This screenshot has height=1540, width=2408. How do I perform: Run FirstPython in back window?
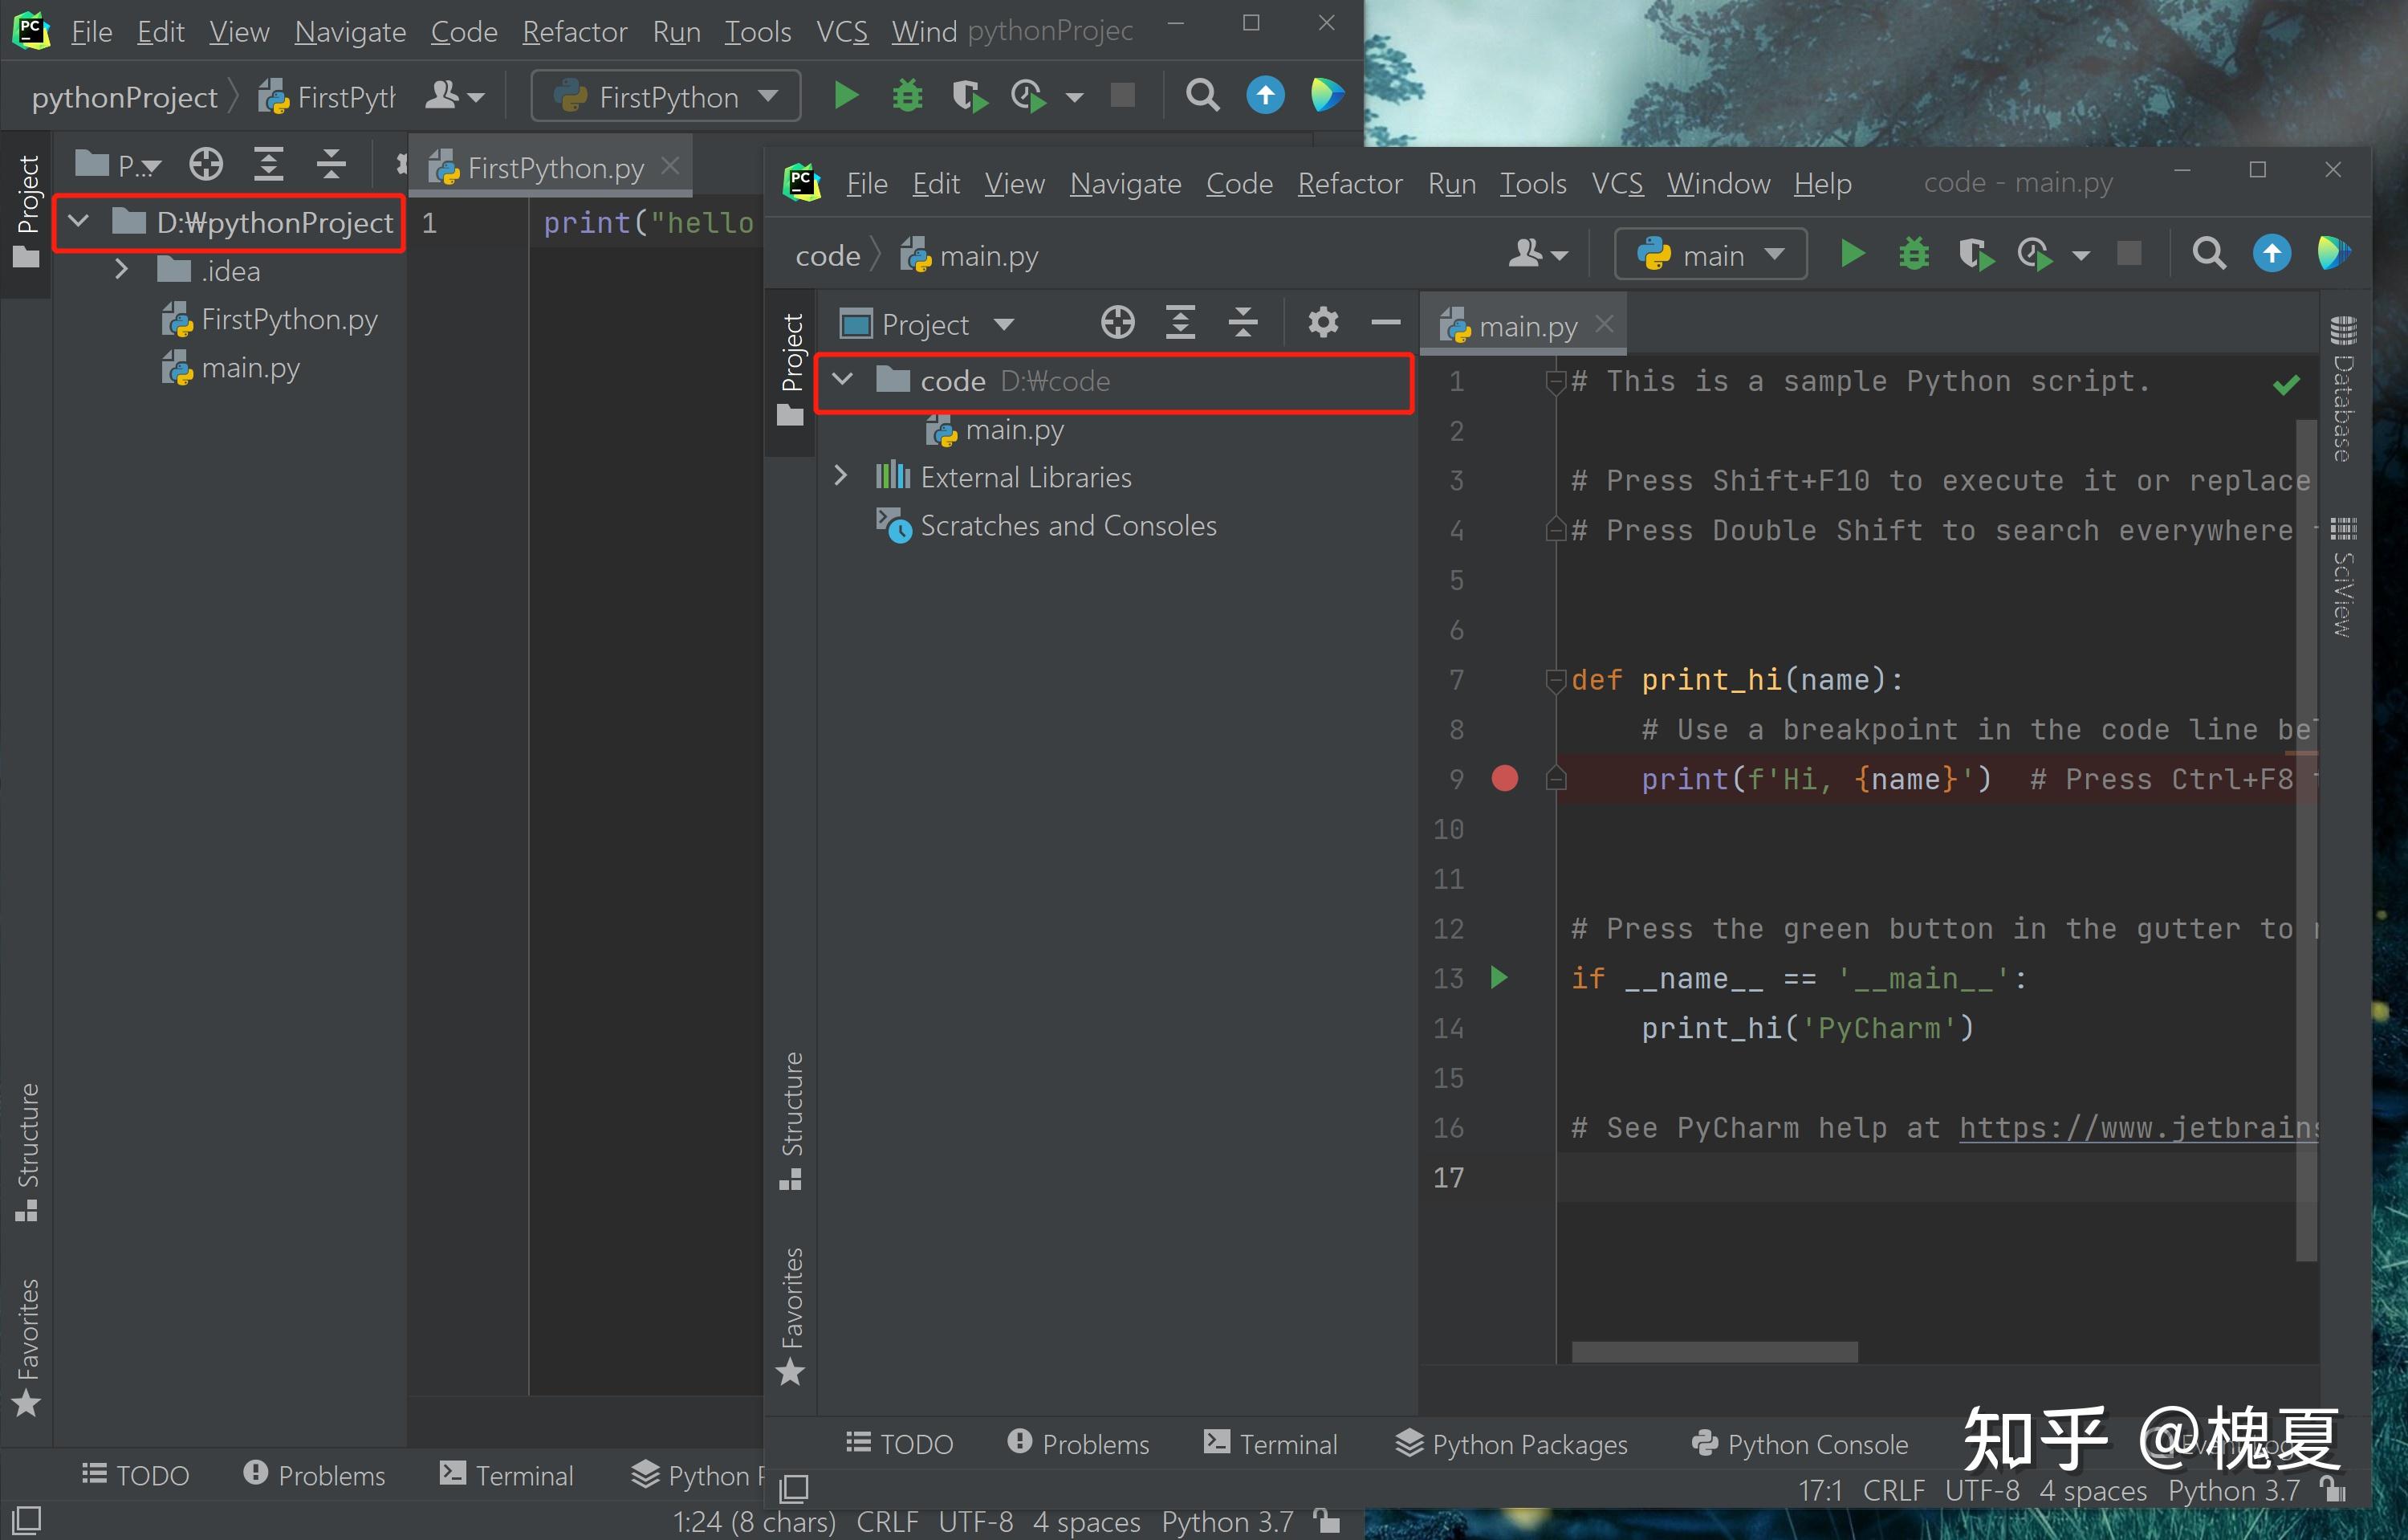pyautogui.click(x=846, y=96)
